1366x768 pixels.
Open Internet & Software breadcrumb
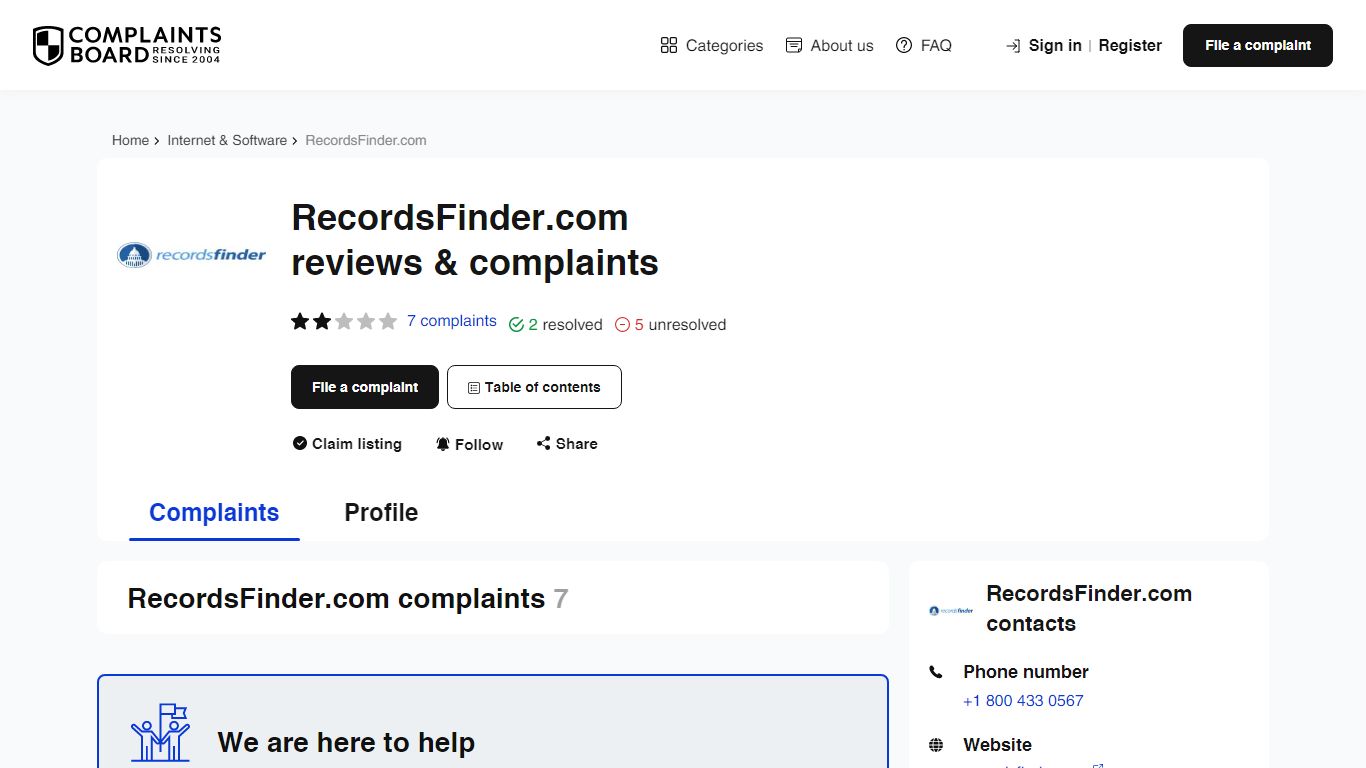227,141
